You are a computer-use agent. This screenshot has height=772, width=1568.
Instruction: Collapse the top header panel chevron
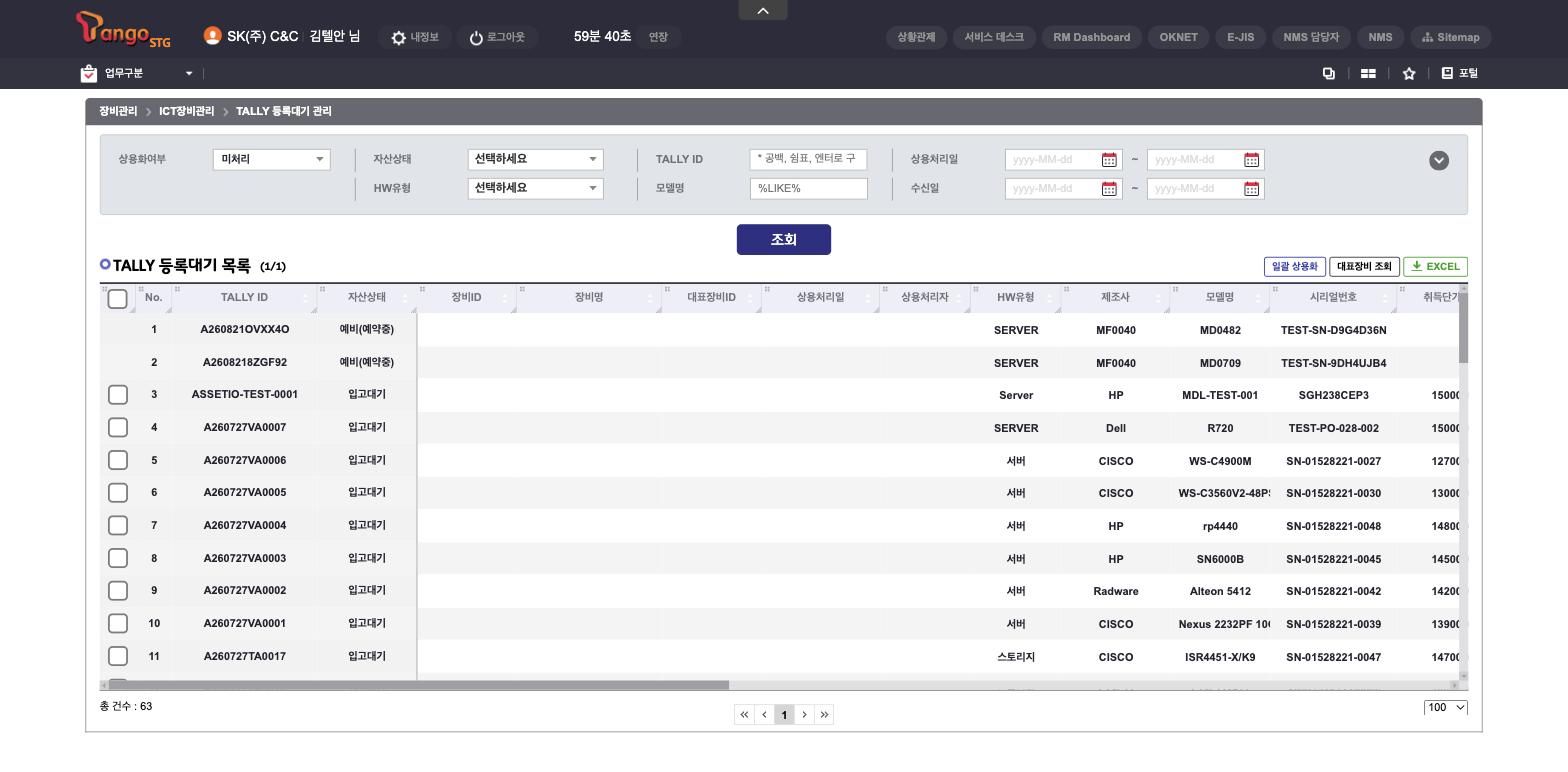763,10
